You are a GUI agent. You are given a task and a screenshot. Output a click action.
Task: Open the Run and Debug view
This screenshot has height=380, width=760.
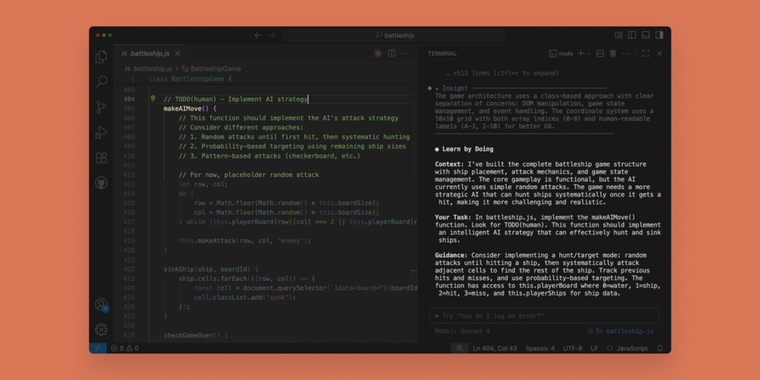tap(101, 132)
